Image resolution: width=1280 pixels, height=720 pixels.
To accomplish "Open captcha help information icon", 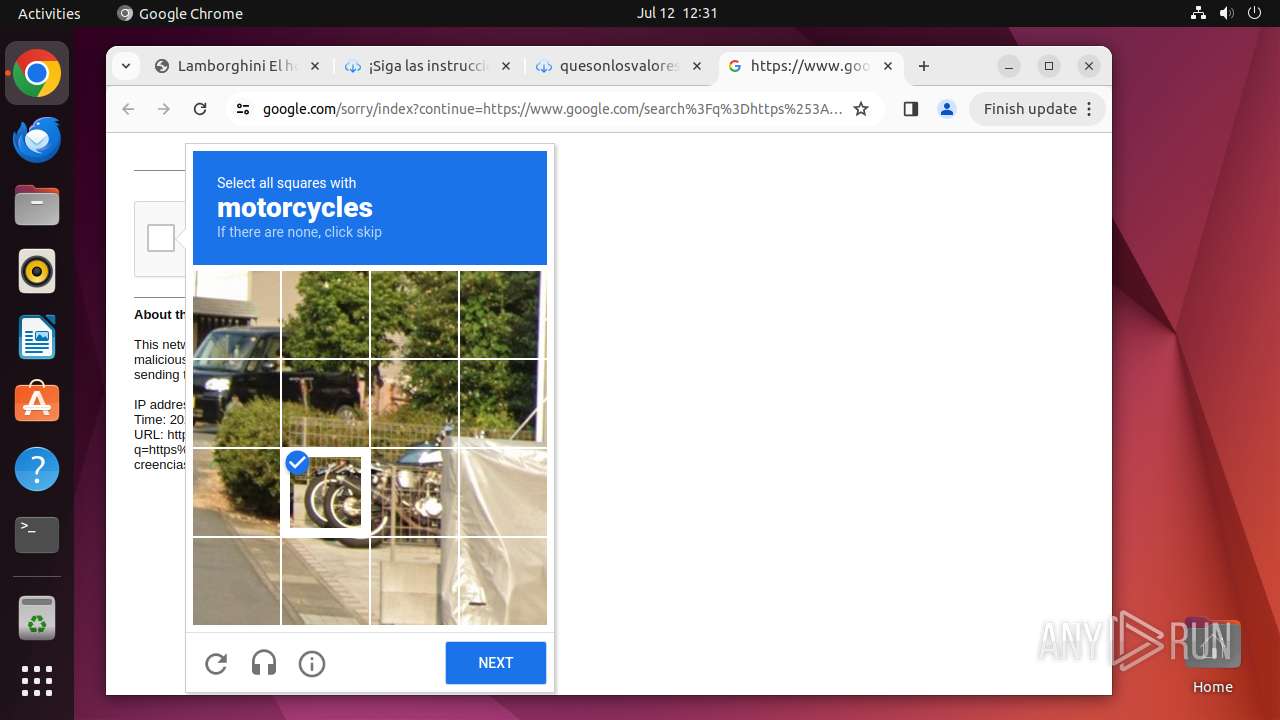I will point(312,663).
